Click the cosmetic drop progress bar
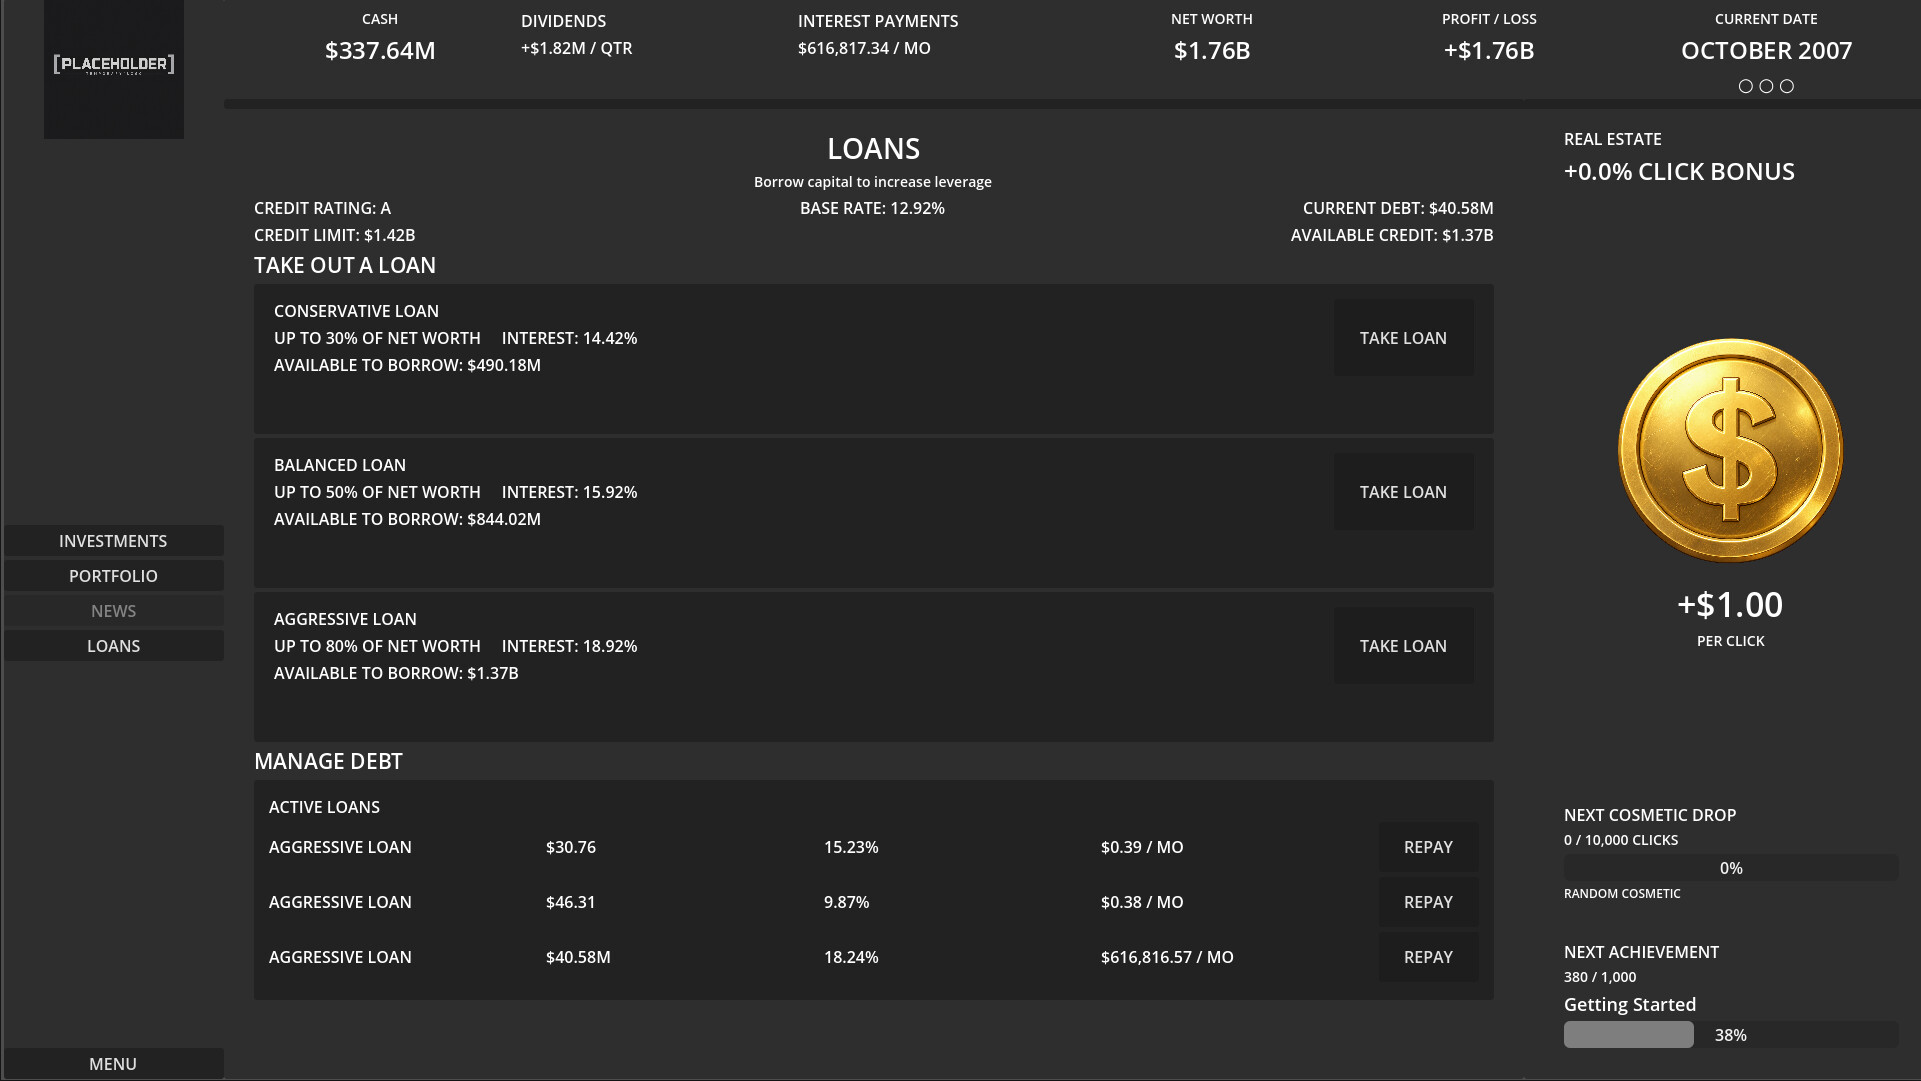 click(x=1730, y=868)
